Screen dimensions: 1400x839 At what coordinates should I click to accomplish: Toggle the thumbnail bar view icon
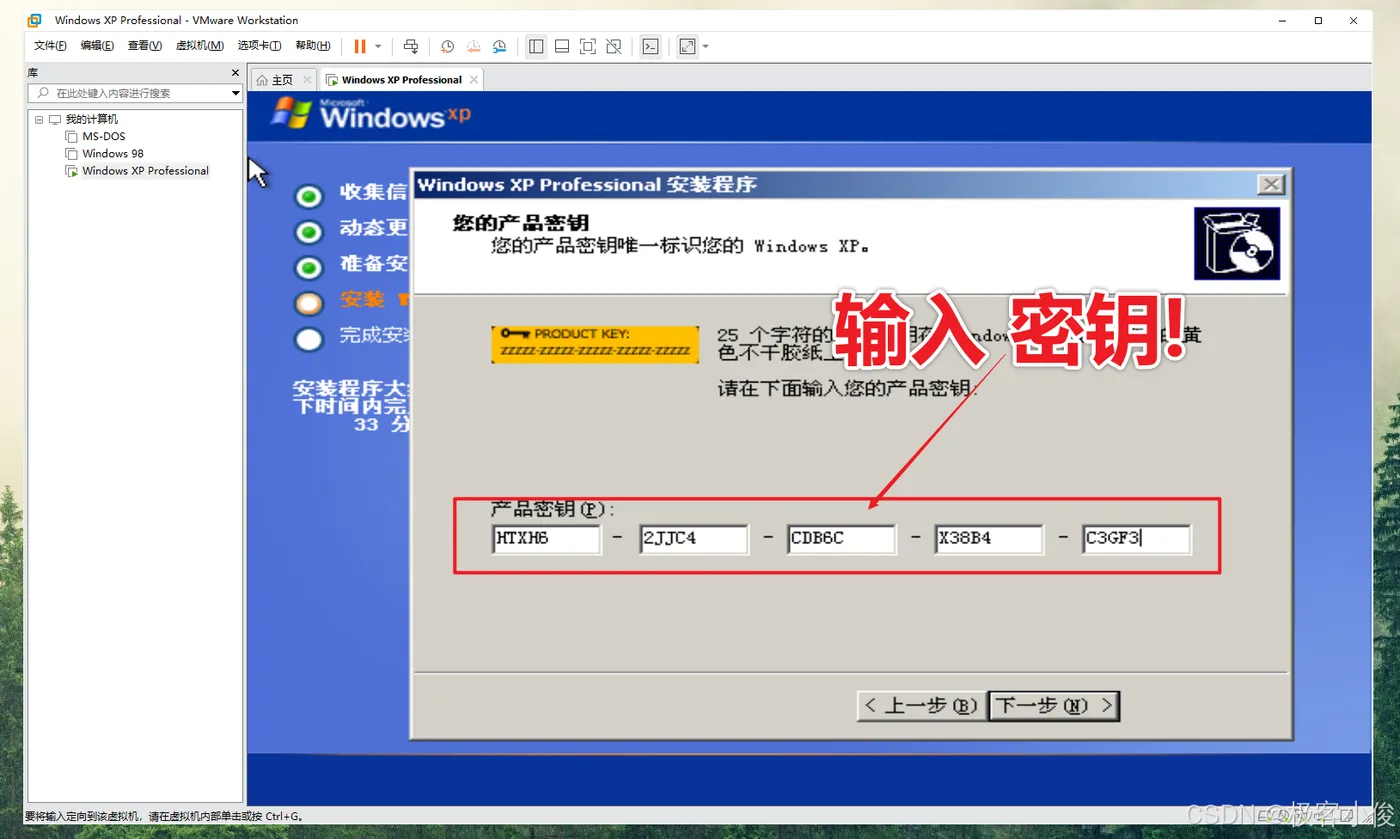(x=562, y=46)
